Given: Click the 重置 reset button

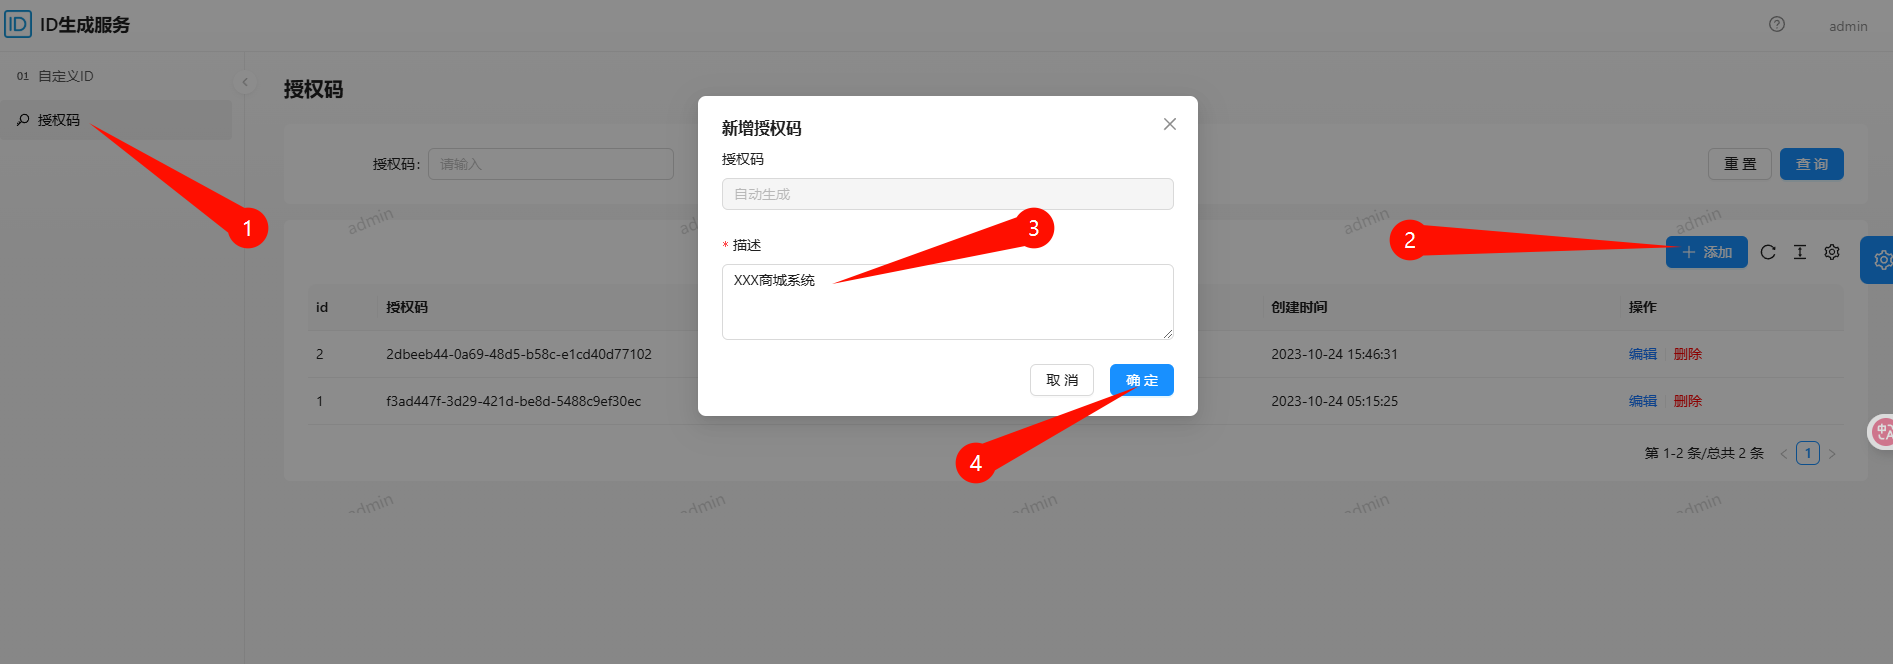Looking at the screenshot, I should (x=1740, y=164).
